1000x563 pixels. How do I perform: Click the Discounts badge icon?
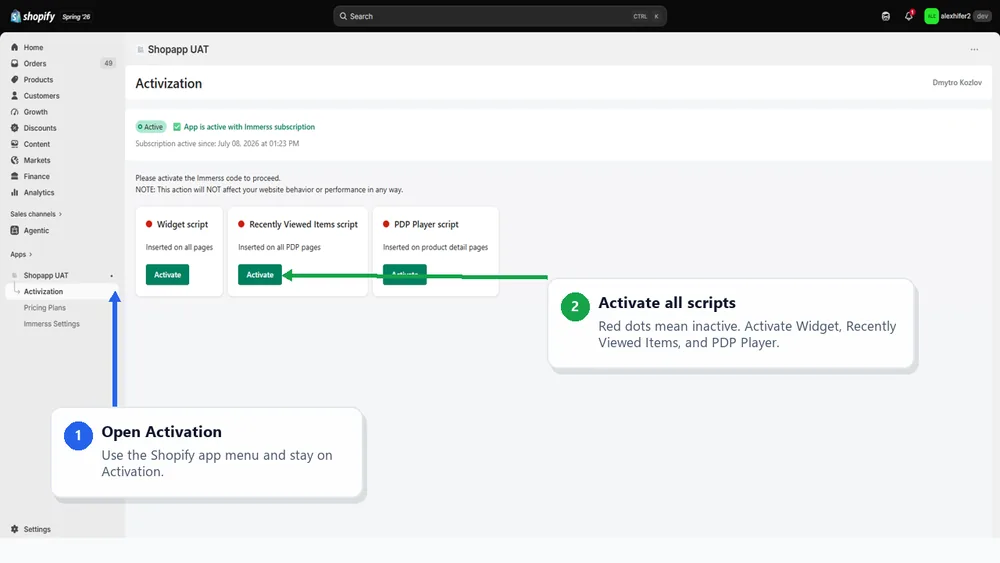[x=15, y=128]
